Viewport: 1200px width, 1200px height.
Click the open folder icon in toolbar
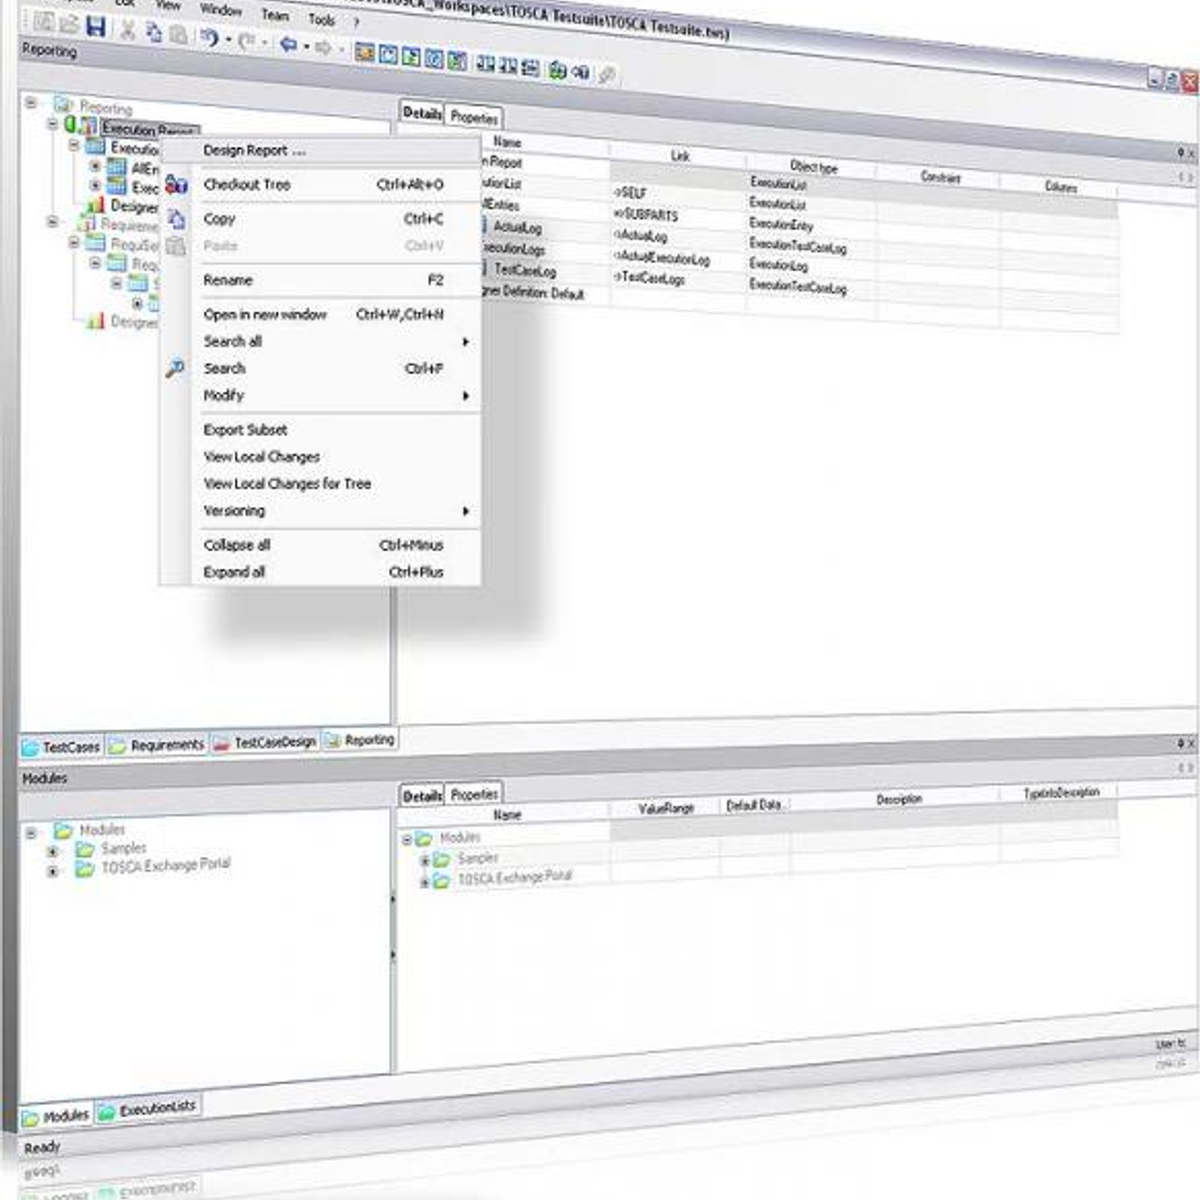tap(70, 24)
